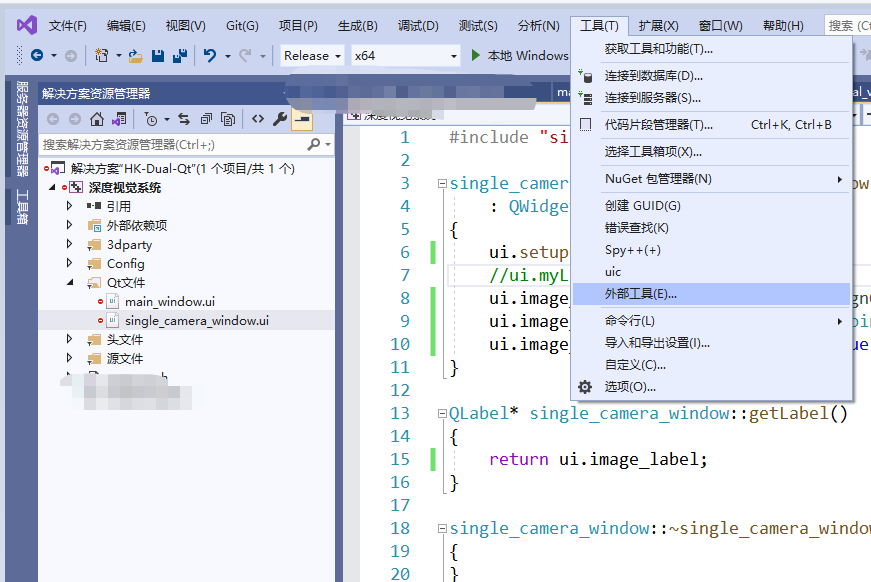
Task: Toggle Show All Files in Solution Explorer
Action: 227,118
